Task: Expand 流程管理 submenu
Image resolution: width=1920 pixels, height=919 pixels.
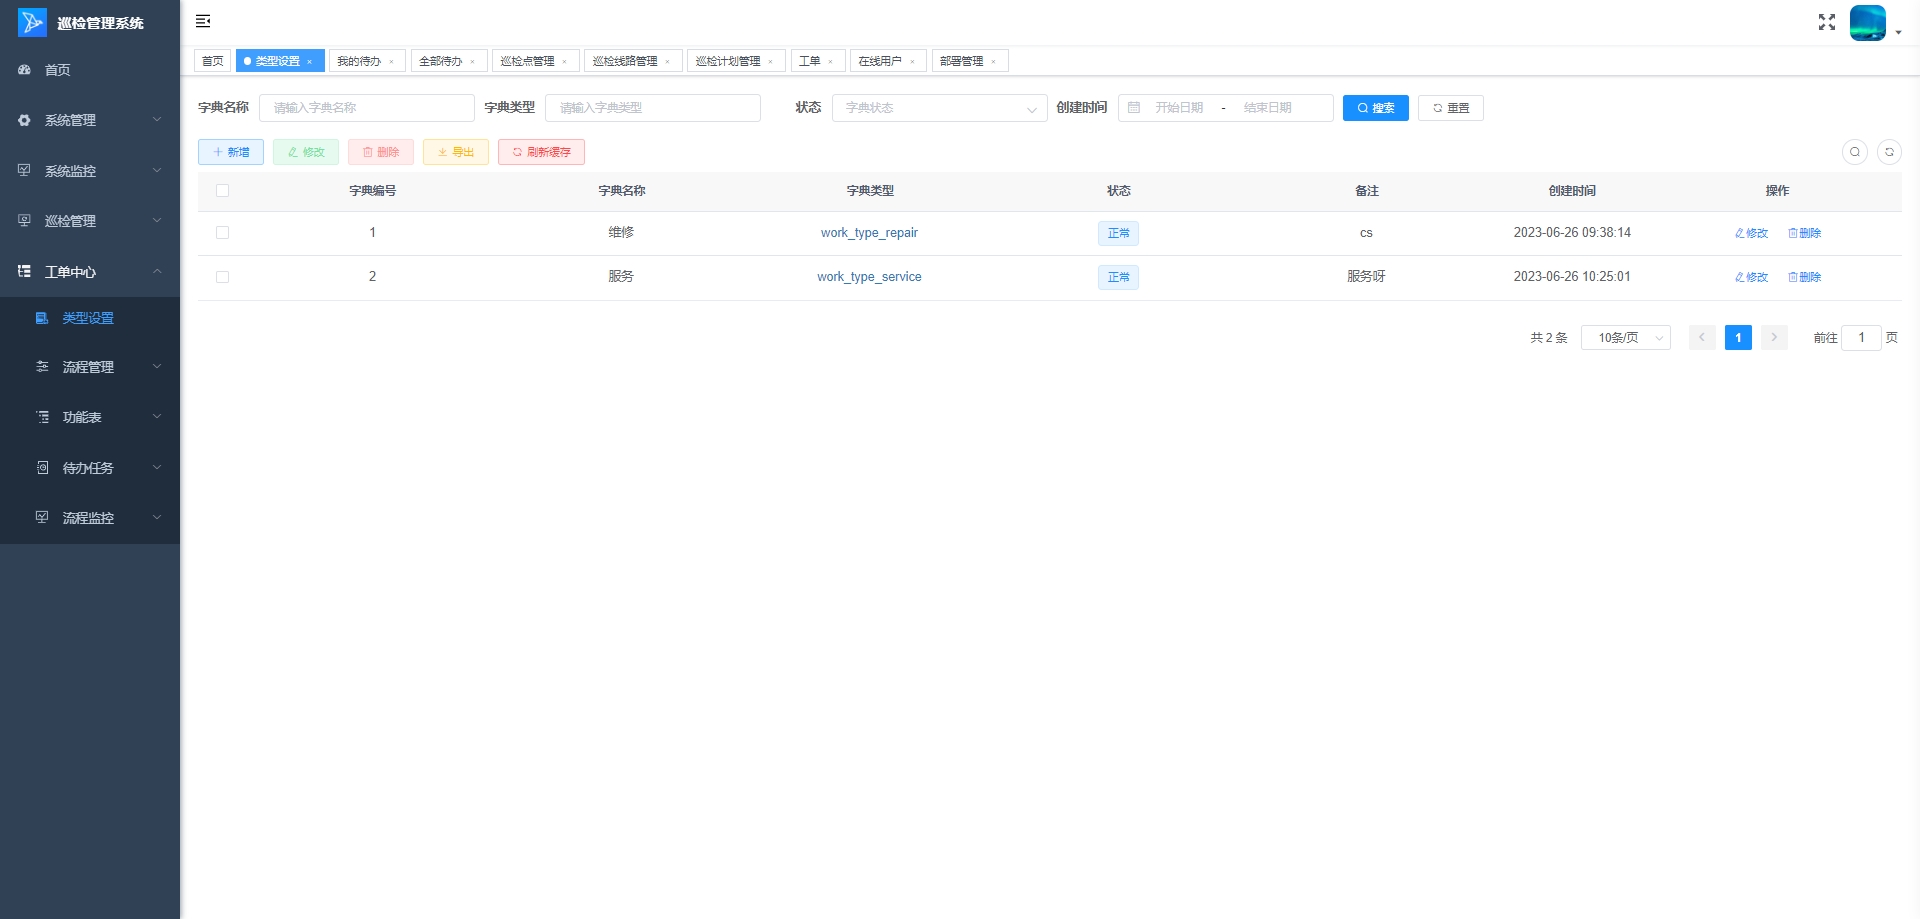Action: [x=90, y=367]
